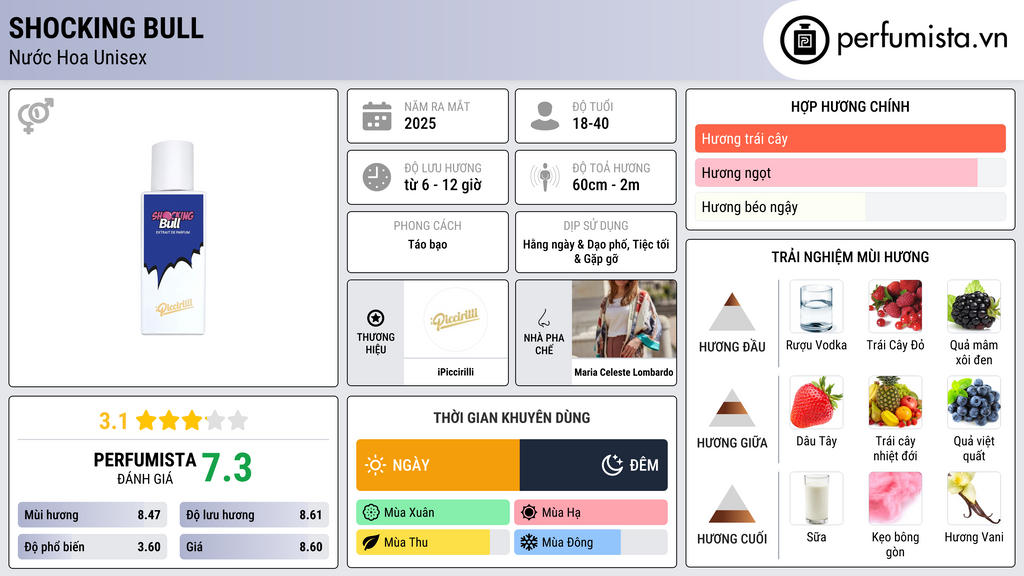Click the Mùa Xuân season bar
This screenshot has height=576, width=1024.
pos(433,513)
